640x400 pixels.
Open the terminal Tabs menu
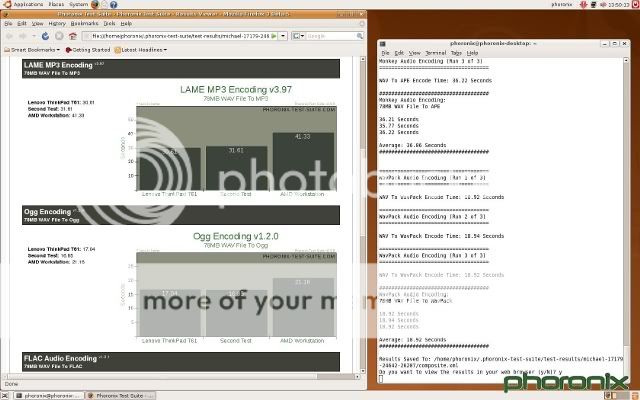[456, 53]
